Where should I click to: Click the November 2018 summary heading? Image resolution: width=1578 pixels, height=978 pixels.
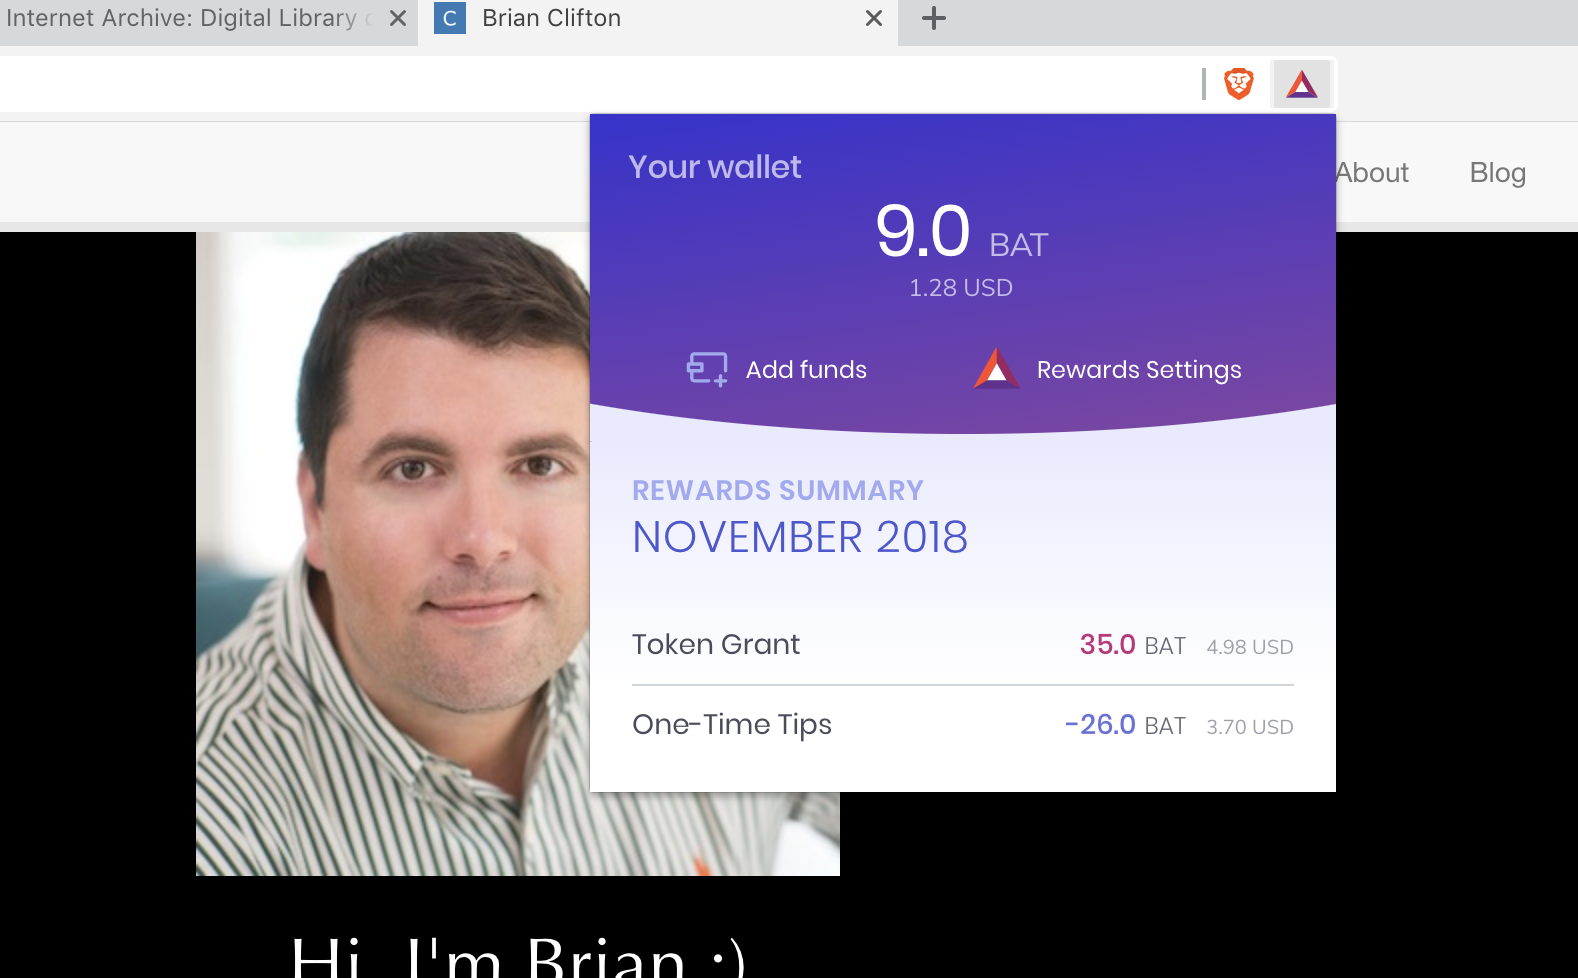tap(800, 538)
